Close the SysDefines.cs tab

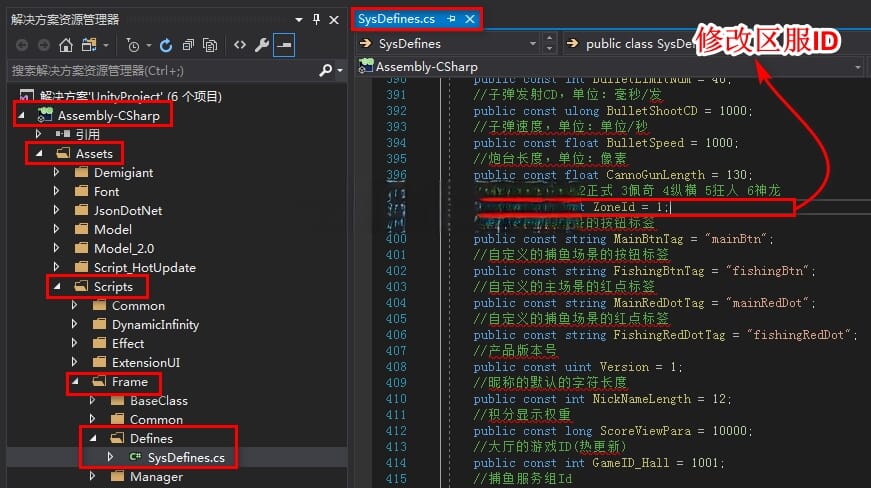coord(469,19)
